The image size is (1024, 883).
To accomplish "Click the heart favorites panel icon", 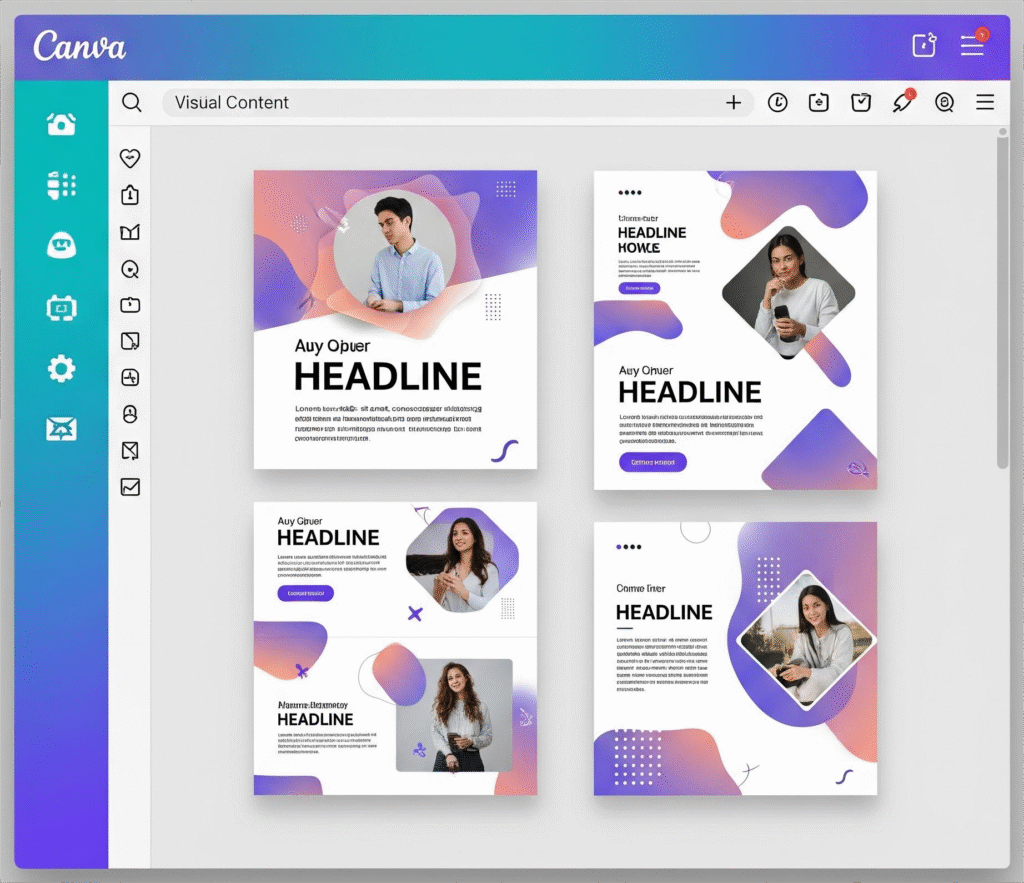I will pos(130,158).
